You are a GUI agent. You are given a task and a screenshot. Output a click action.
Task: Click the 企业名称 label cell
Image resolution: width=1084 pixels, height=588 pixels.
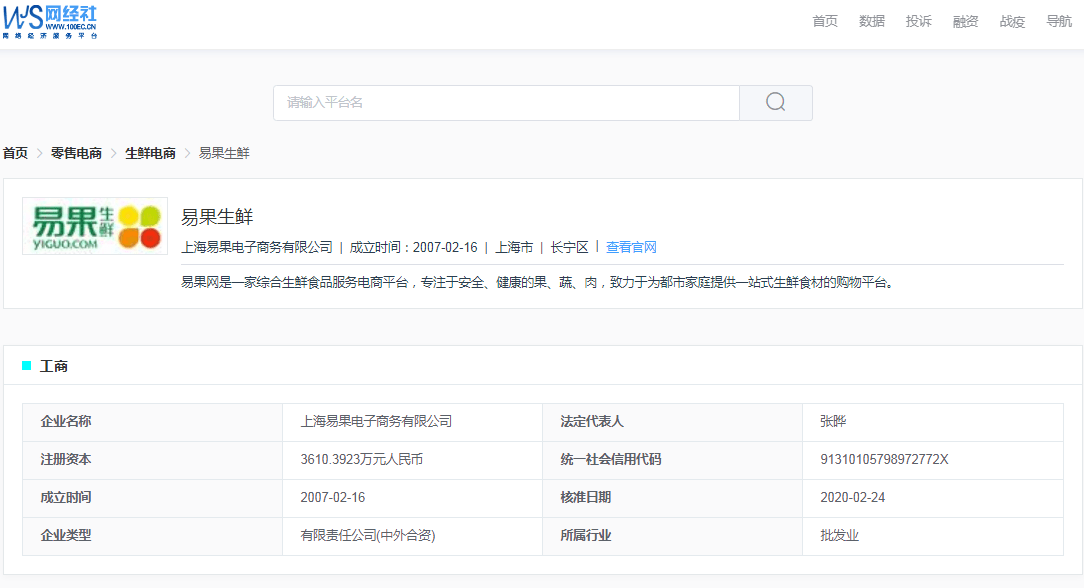[152, 421]
